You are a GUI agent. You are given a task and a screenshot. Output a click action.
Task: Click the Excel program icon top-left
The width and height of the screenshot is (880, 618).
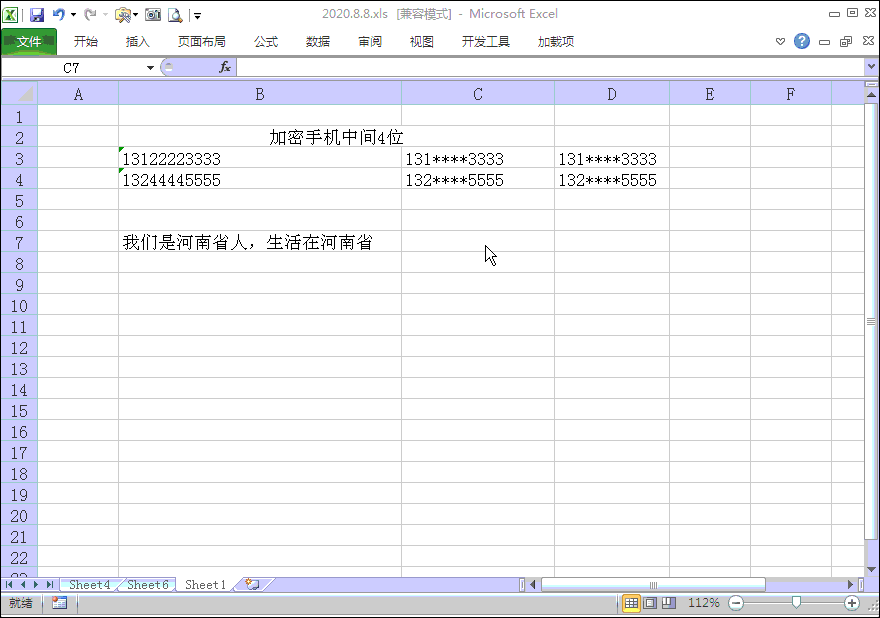click(12, 15)
